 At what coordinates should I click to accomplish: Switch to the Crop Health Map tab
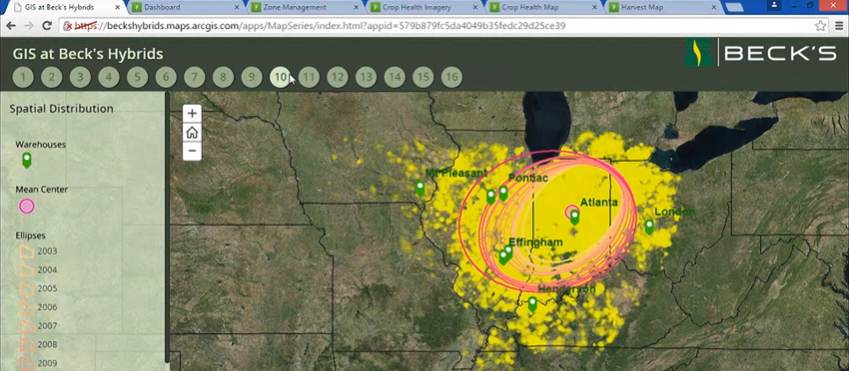pyautogui.click(x=541, y=8)
